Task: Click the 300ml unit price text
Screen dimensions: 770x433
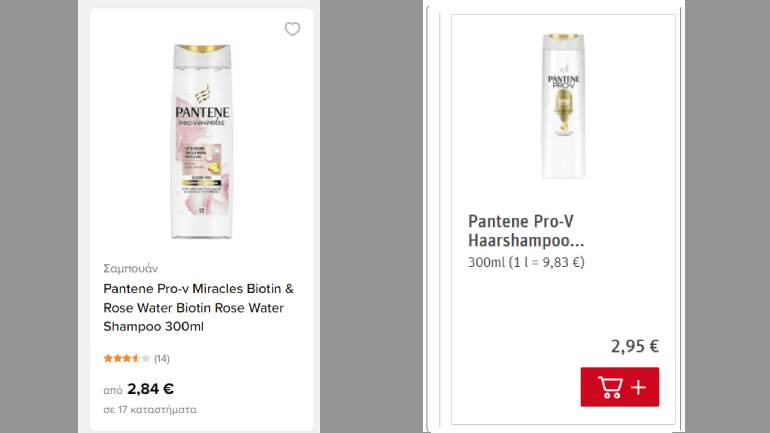Action: click(x=526, y=262)
